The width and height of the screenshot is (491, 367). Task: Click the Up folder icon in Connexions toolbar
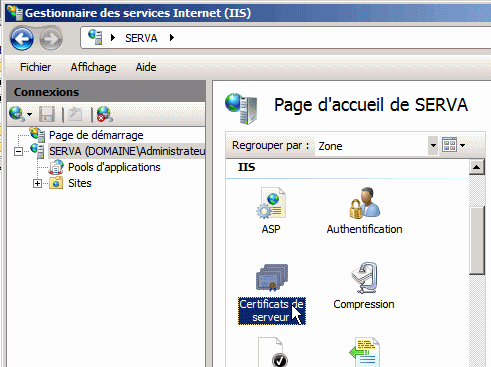pos(75,114)
